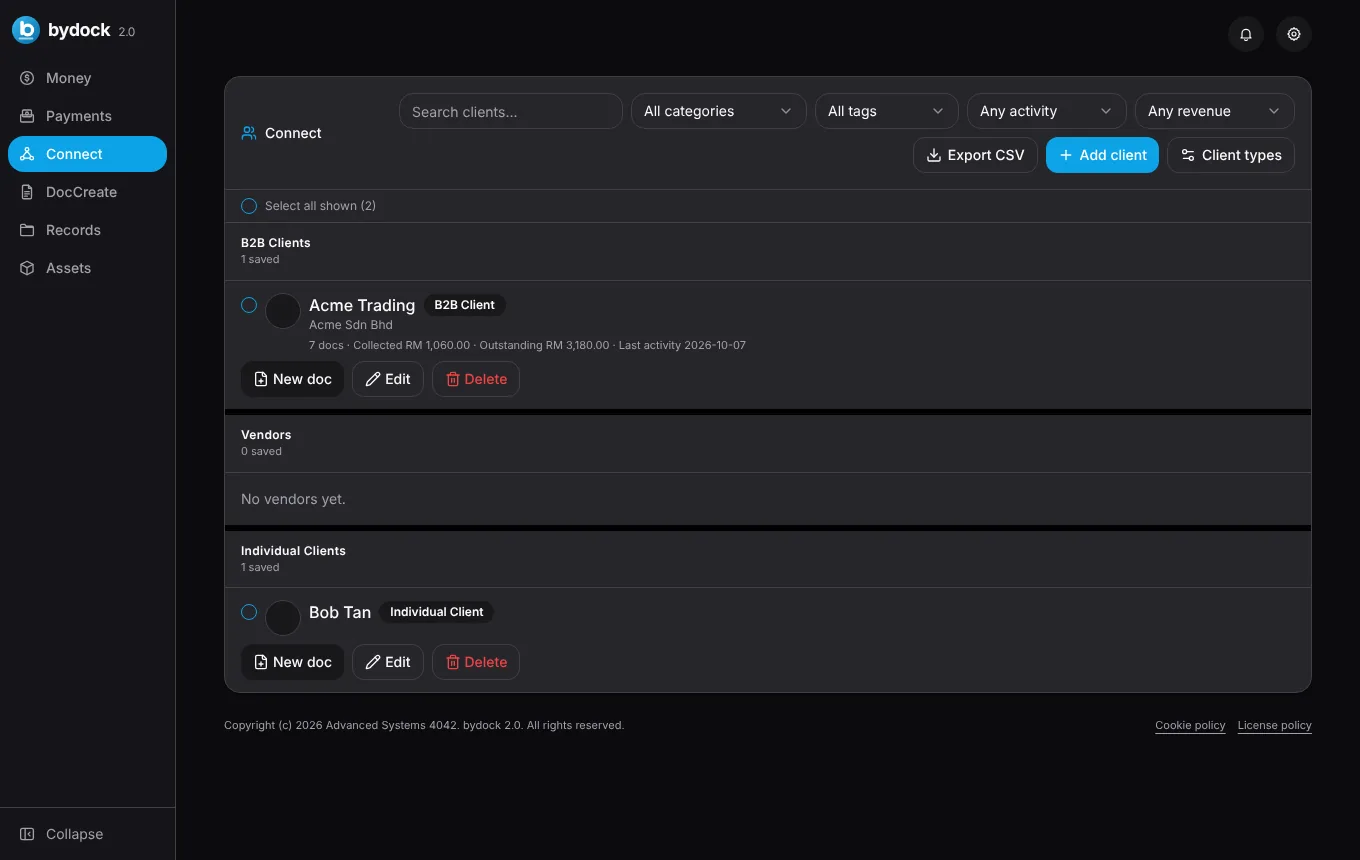Navigate to Records in sidebar
The width and height of the screenshot is (1360, 860).
[87, 230]
